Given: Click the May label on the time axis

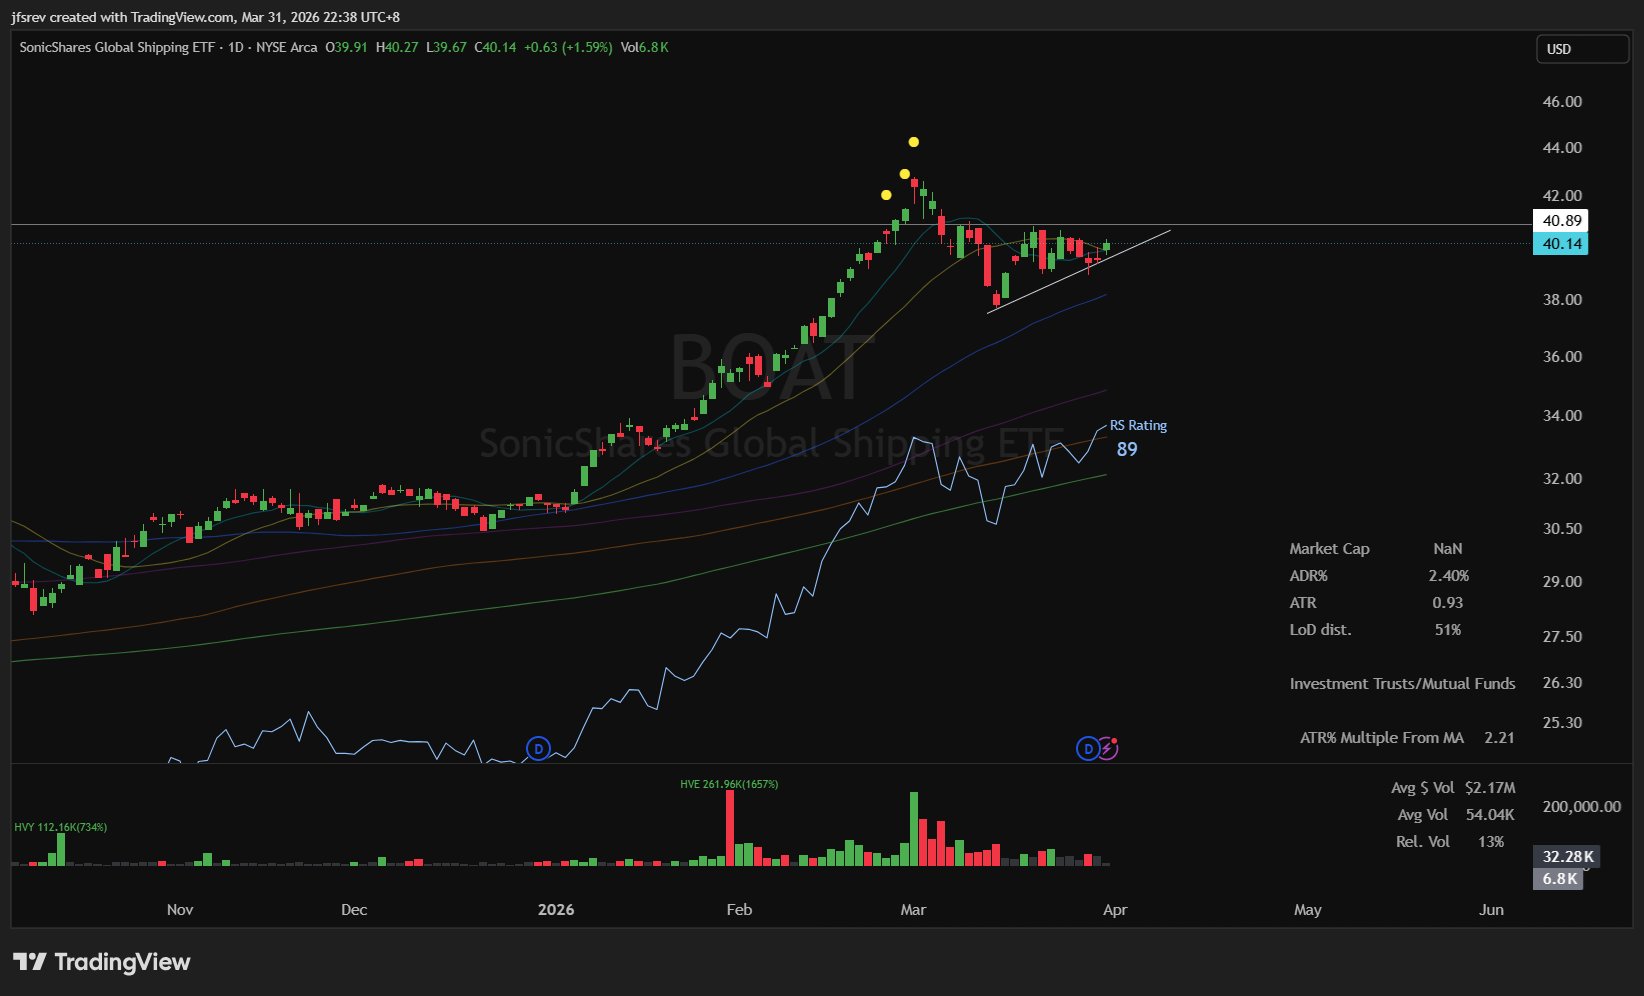Looking at the screenshot, I should (x=1308, y=909).
